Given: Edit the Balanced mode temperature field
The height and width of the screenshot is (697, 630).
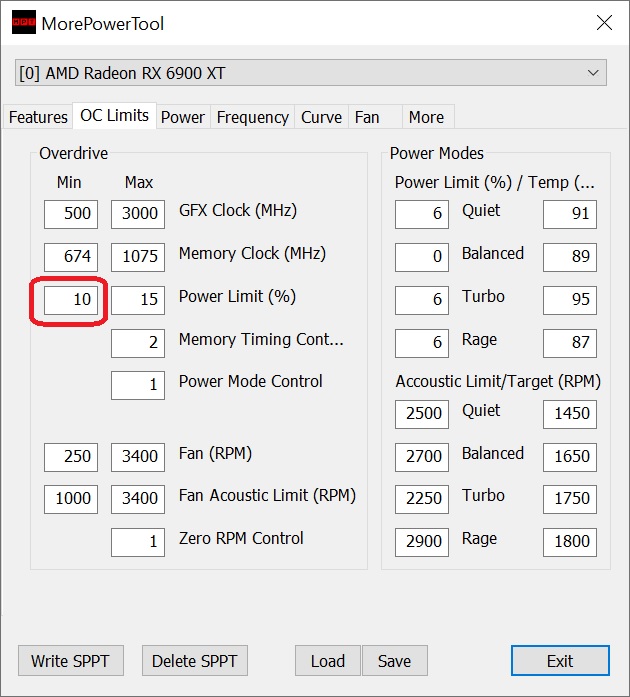Looking at the screenshot, I should (570, 257).
